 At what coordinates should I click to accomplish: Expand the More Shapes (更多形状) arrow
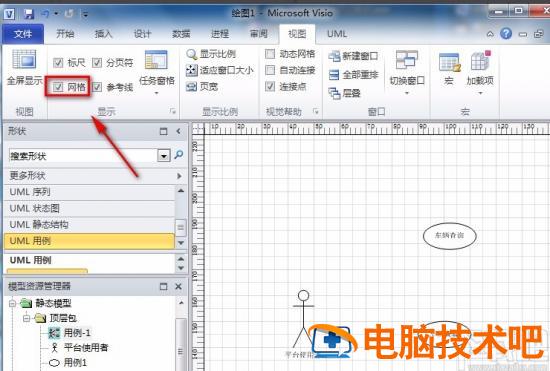pyautogui.click(x=179, y=176)
